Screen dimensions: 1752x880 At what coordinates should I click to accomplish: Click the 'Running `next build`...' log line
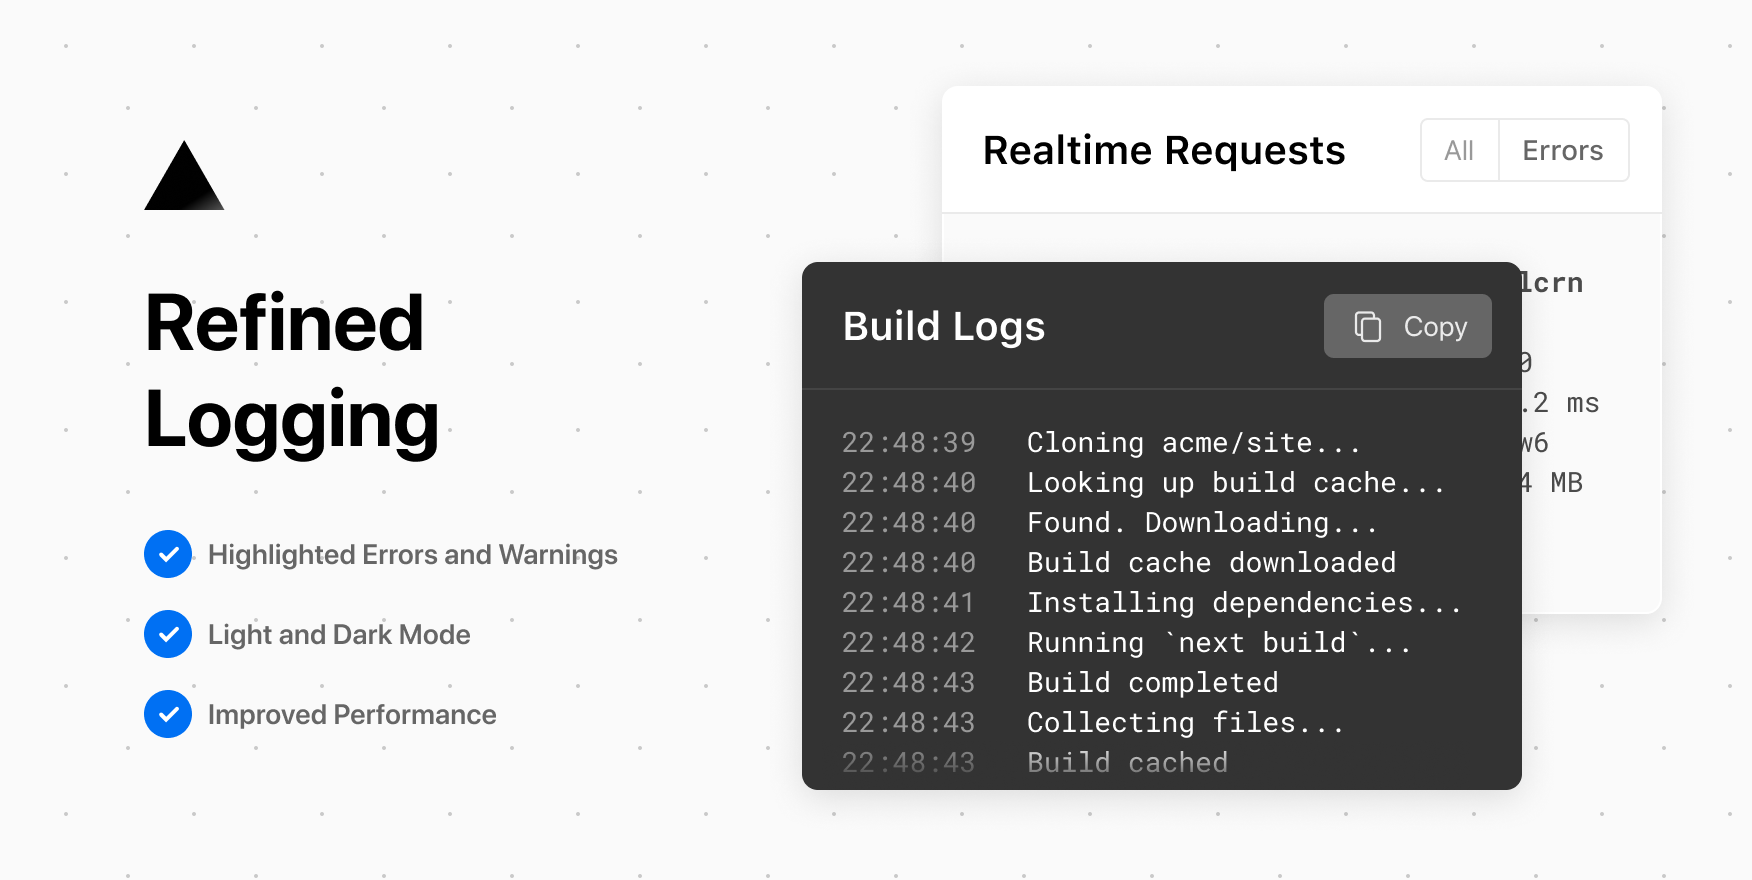point(1218,643)
